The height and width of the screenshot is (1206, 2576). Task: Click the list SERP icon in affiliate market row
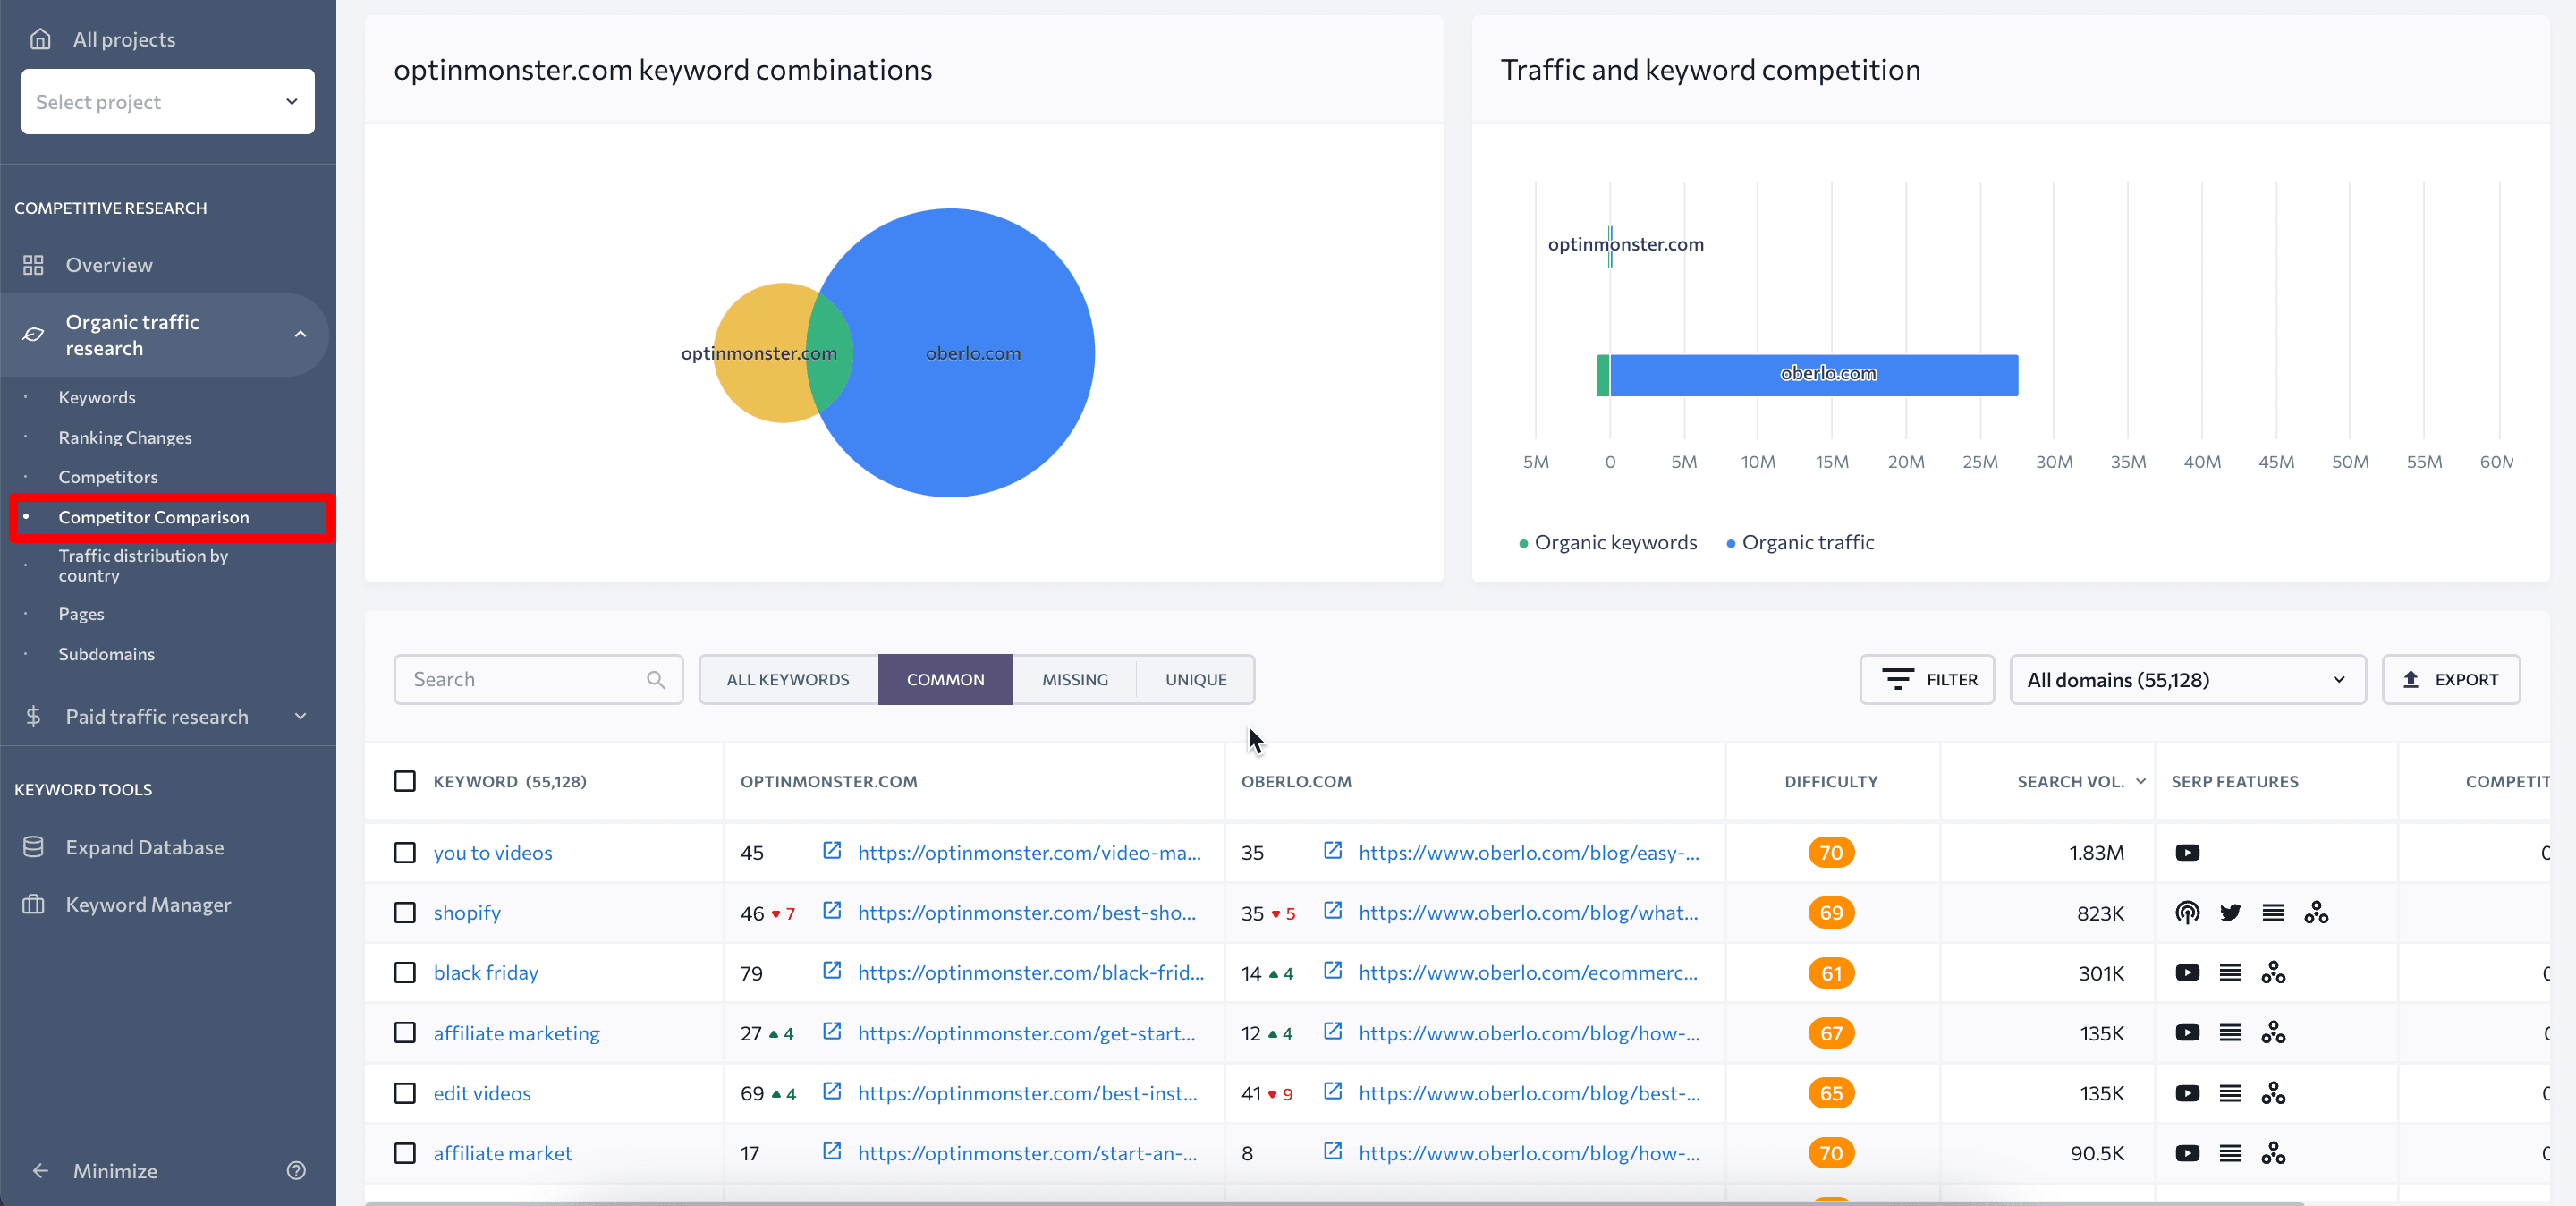[x=2230, y=1153]
